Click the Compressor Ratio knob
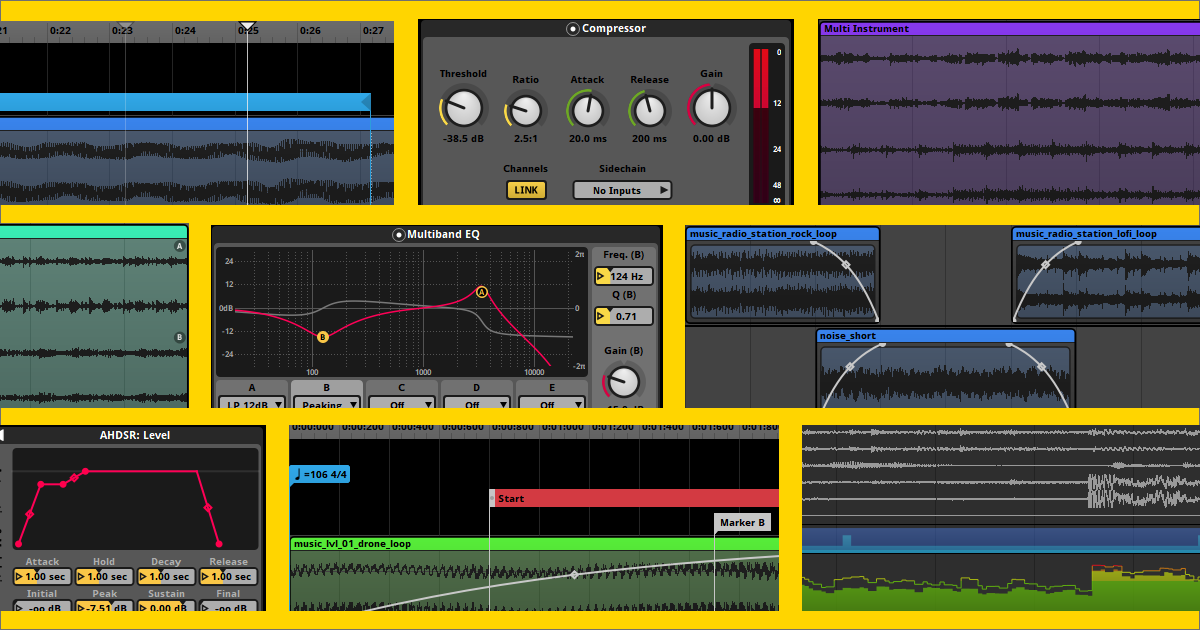 (525, 109)
